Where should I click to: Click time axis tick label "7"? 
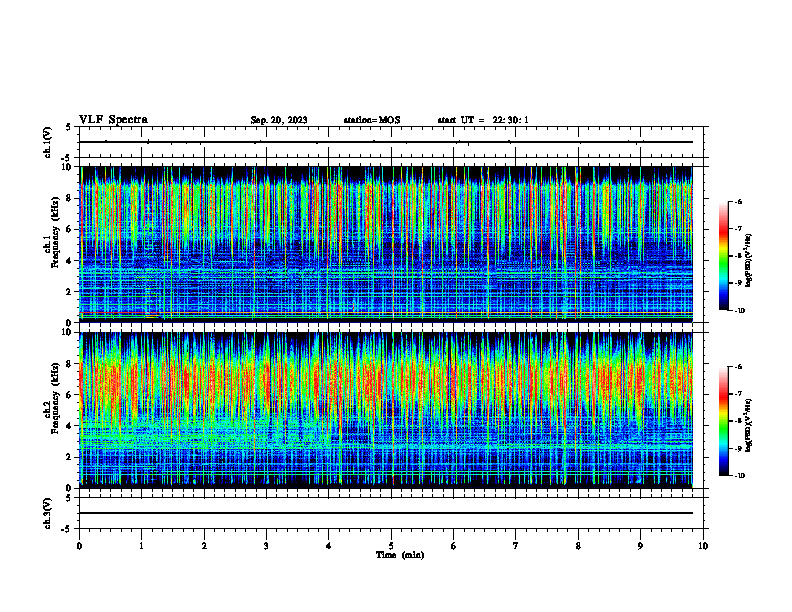pyautogui.click(x=516, y=546)
